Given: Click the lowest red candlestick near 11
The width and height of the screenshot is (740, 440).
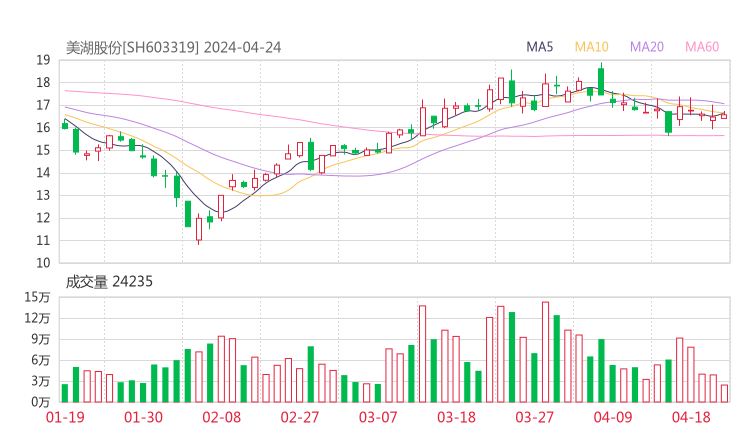Looking at the screenshot, I should [x=199, y=229].
